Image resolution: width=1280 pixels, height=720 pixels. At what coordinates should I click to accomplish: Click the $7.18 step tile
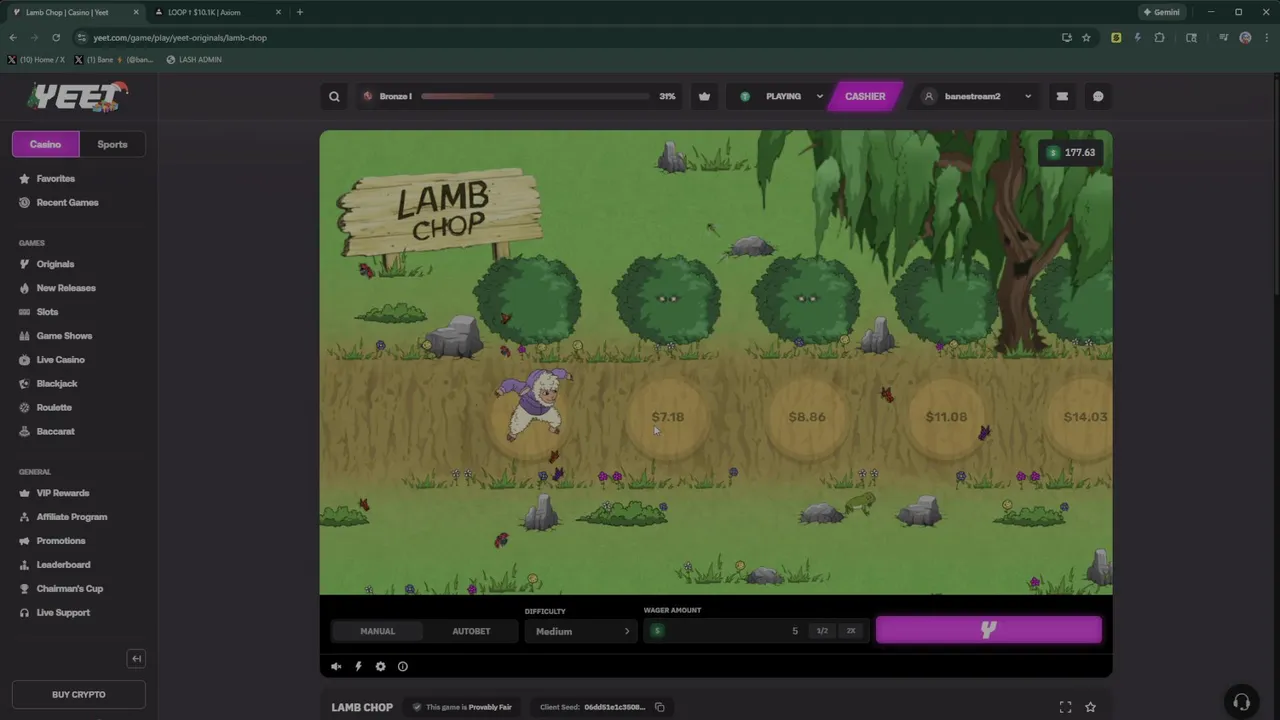pos(668,417)
